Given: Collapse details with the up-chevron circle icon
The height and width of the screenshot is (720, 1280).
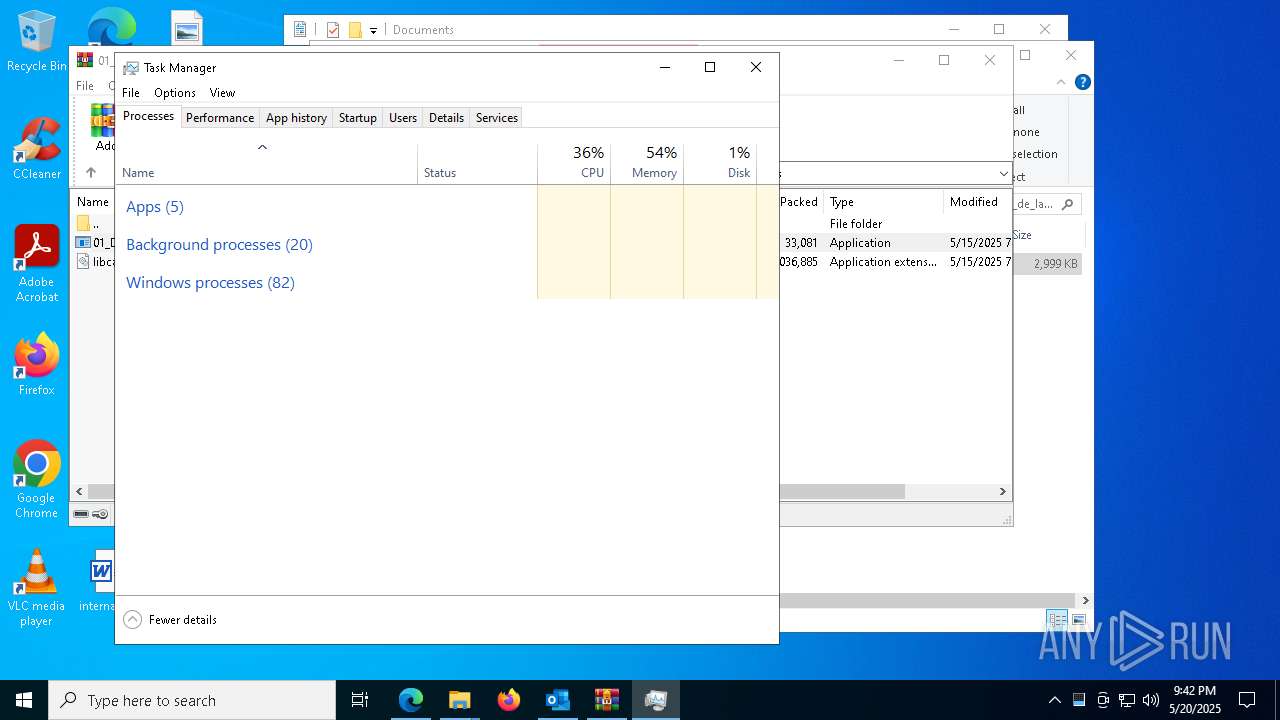Looking at the screenshot, I should 132,620.
